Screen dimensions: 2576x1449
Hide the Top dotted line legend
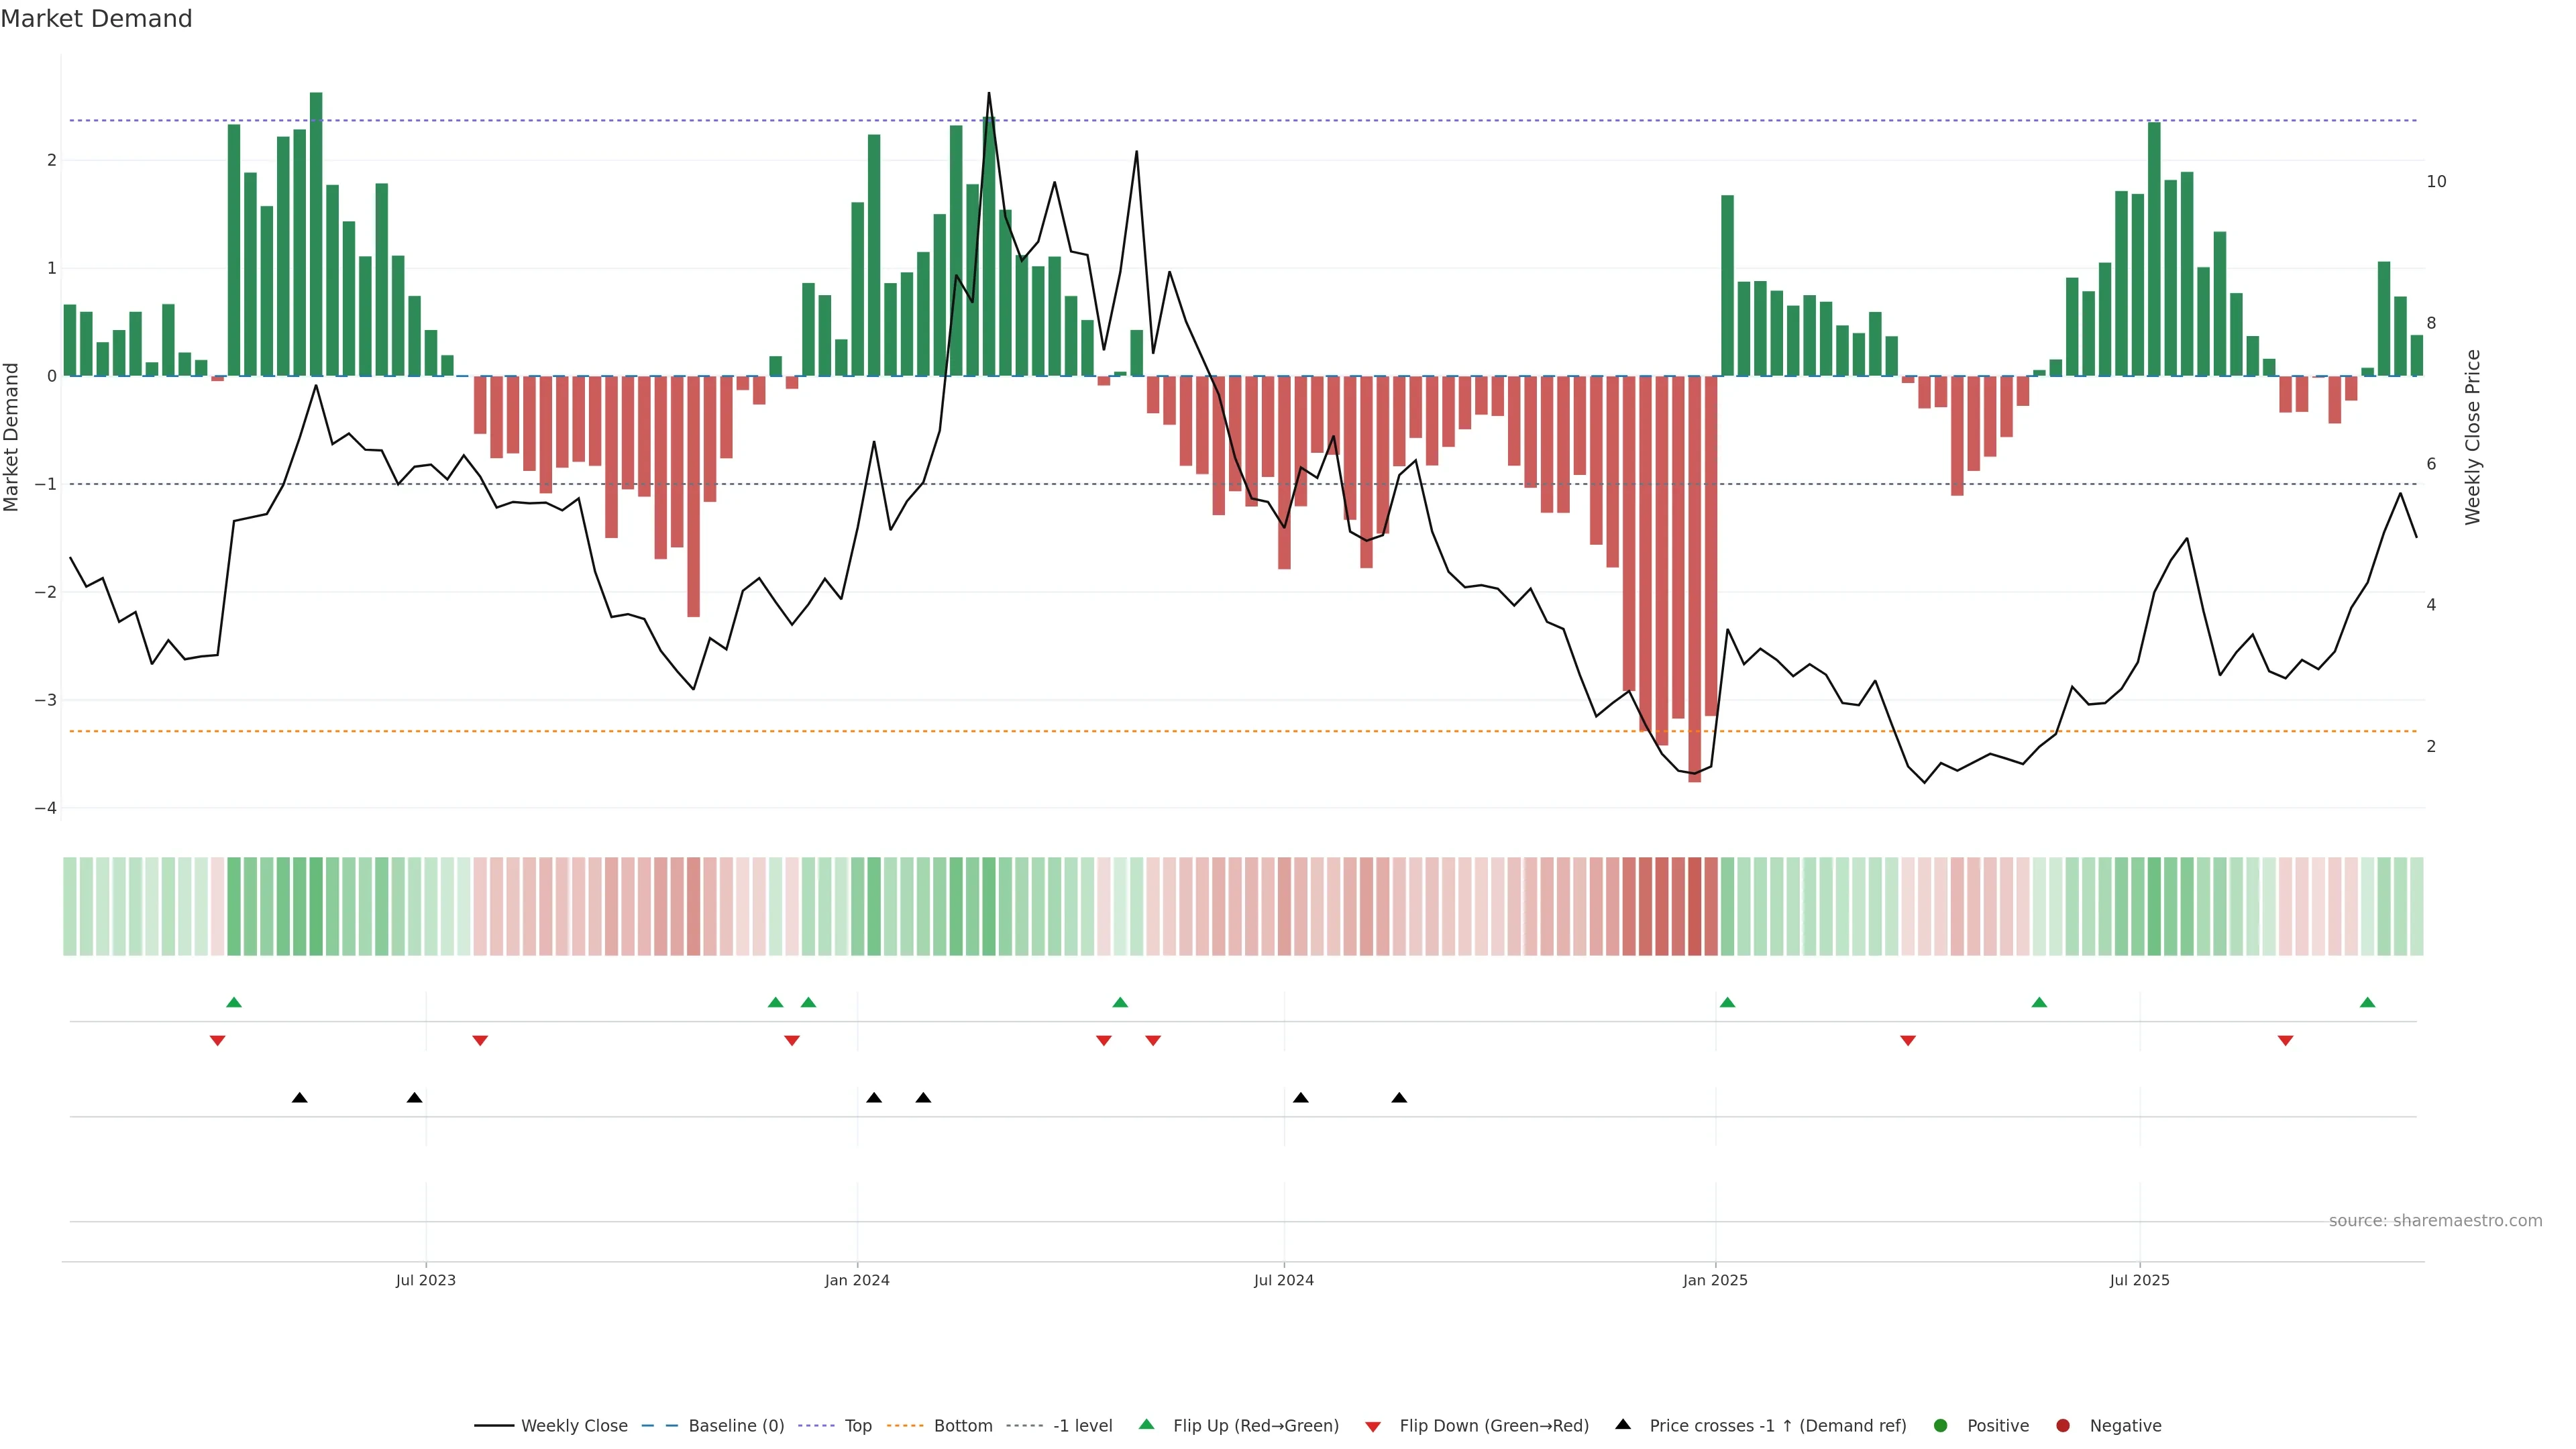pyautogui.click(x=857, y=1426)
